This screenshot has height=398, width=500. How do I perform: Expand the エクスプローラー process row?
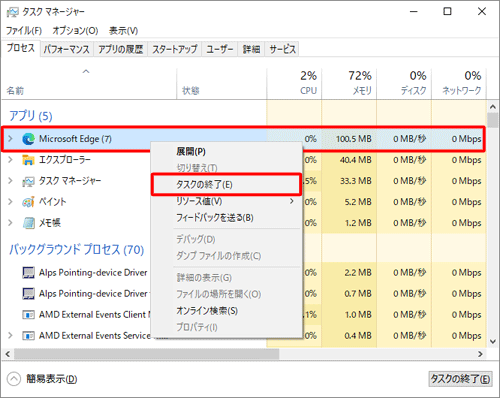(10, 160)
